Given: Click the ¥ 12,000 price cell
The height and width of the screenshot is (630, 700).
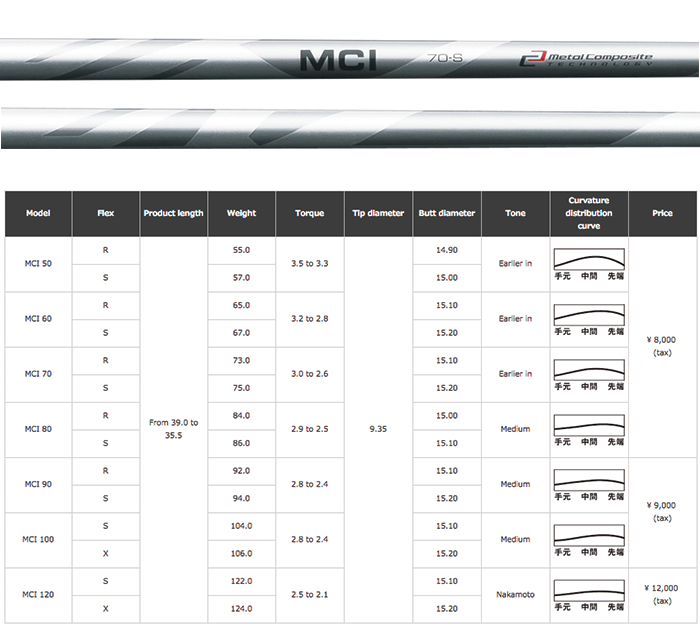Looking at the screenshot, I should (662, 594).
